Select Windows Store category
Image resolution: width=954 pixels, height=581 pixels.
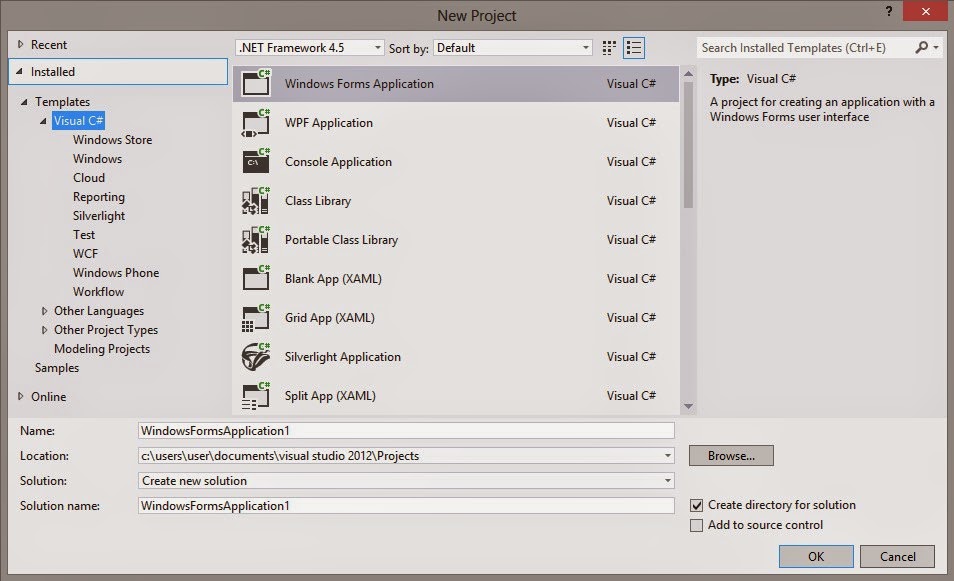coord(113,139)
